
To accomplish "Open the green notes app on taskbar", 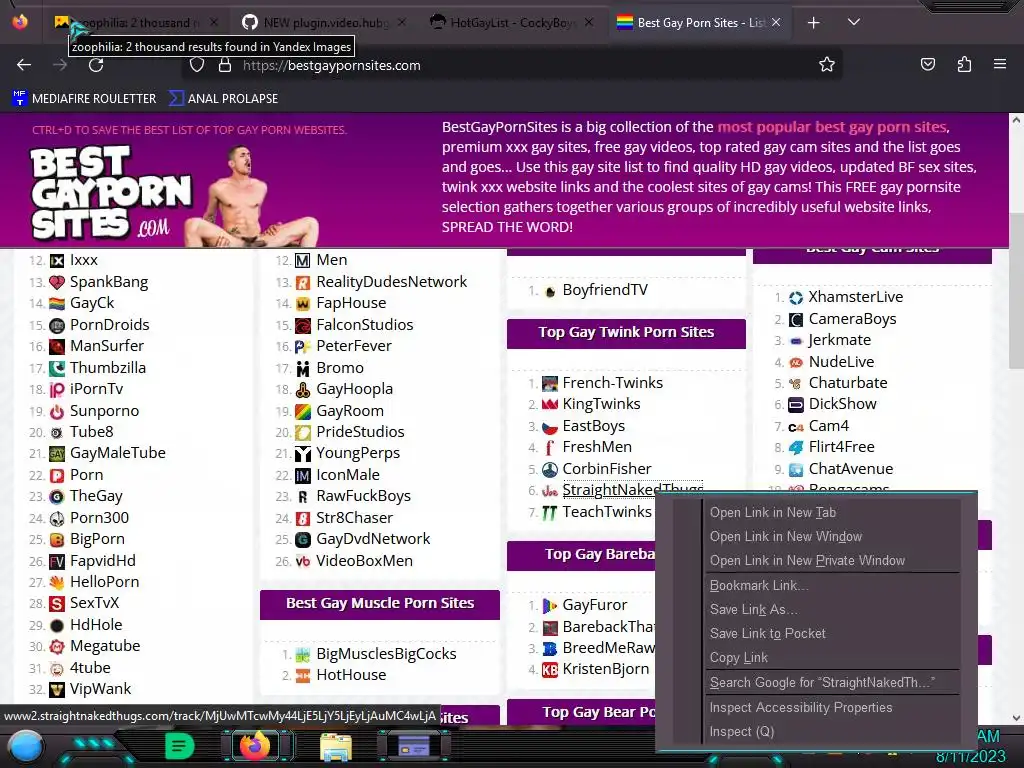I will (179, 746).
